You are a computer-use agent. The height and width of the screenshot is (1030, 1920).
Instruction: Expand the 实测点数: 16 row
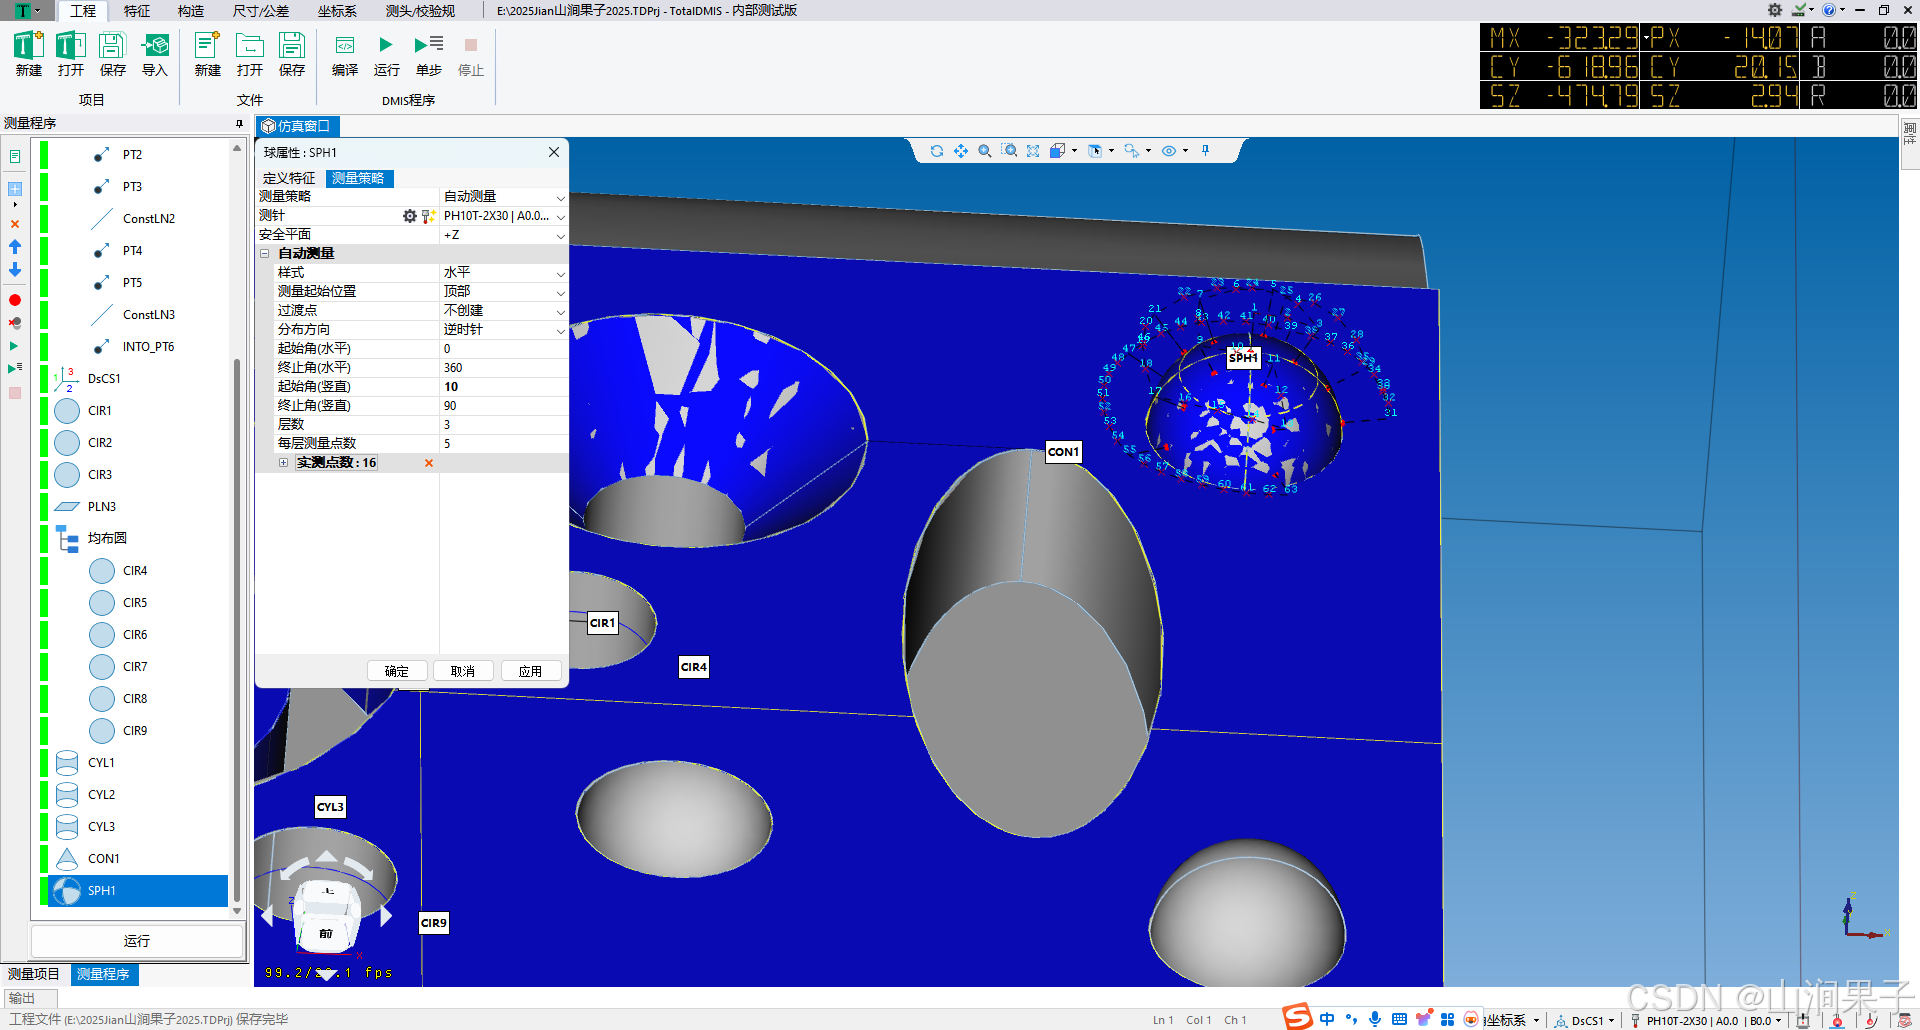pyautogui.click(x=283, y=463)
